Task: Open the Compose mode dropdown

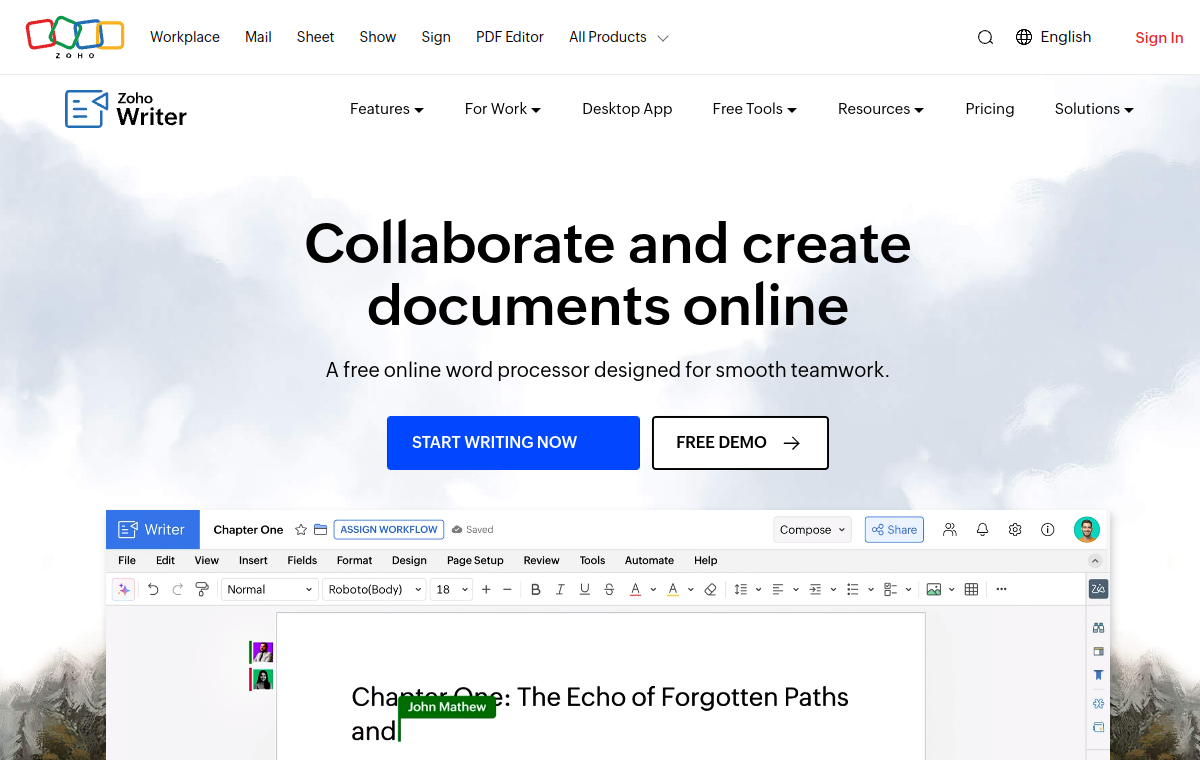Action: pos(812,530)
